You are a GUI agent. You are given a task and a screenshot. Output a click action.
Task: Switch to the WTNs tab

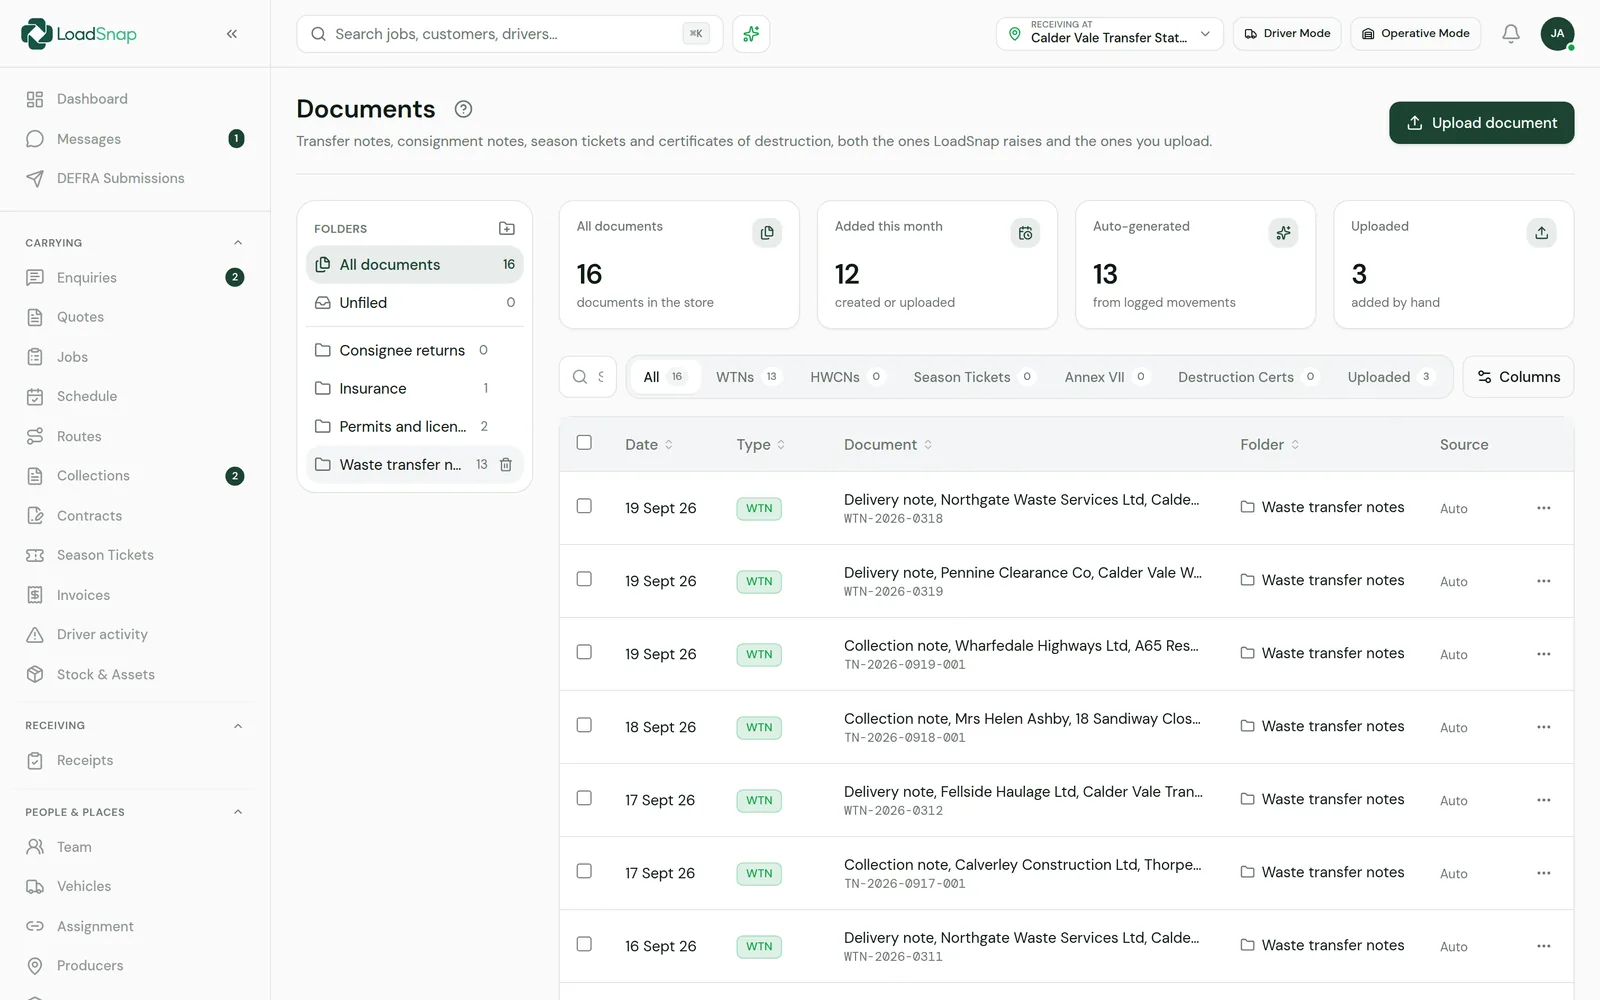(x=747, y=377)
